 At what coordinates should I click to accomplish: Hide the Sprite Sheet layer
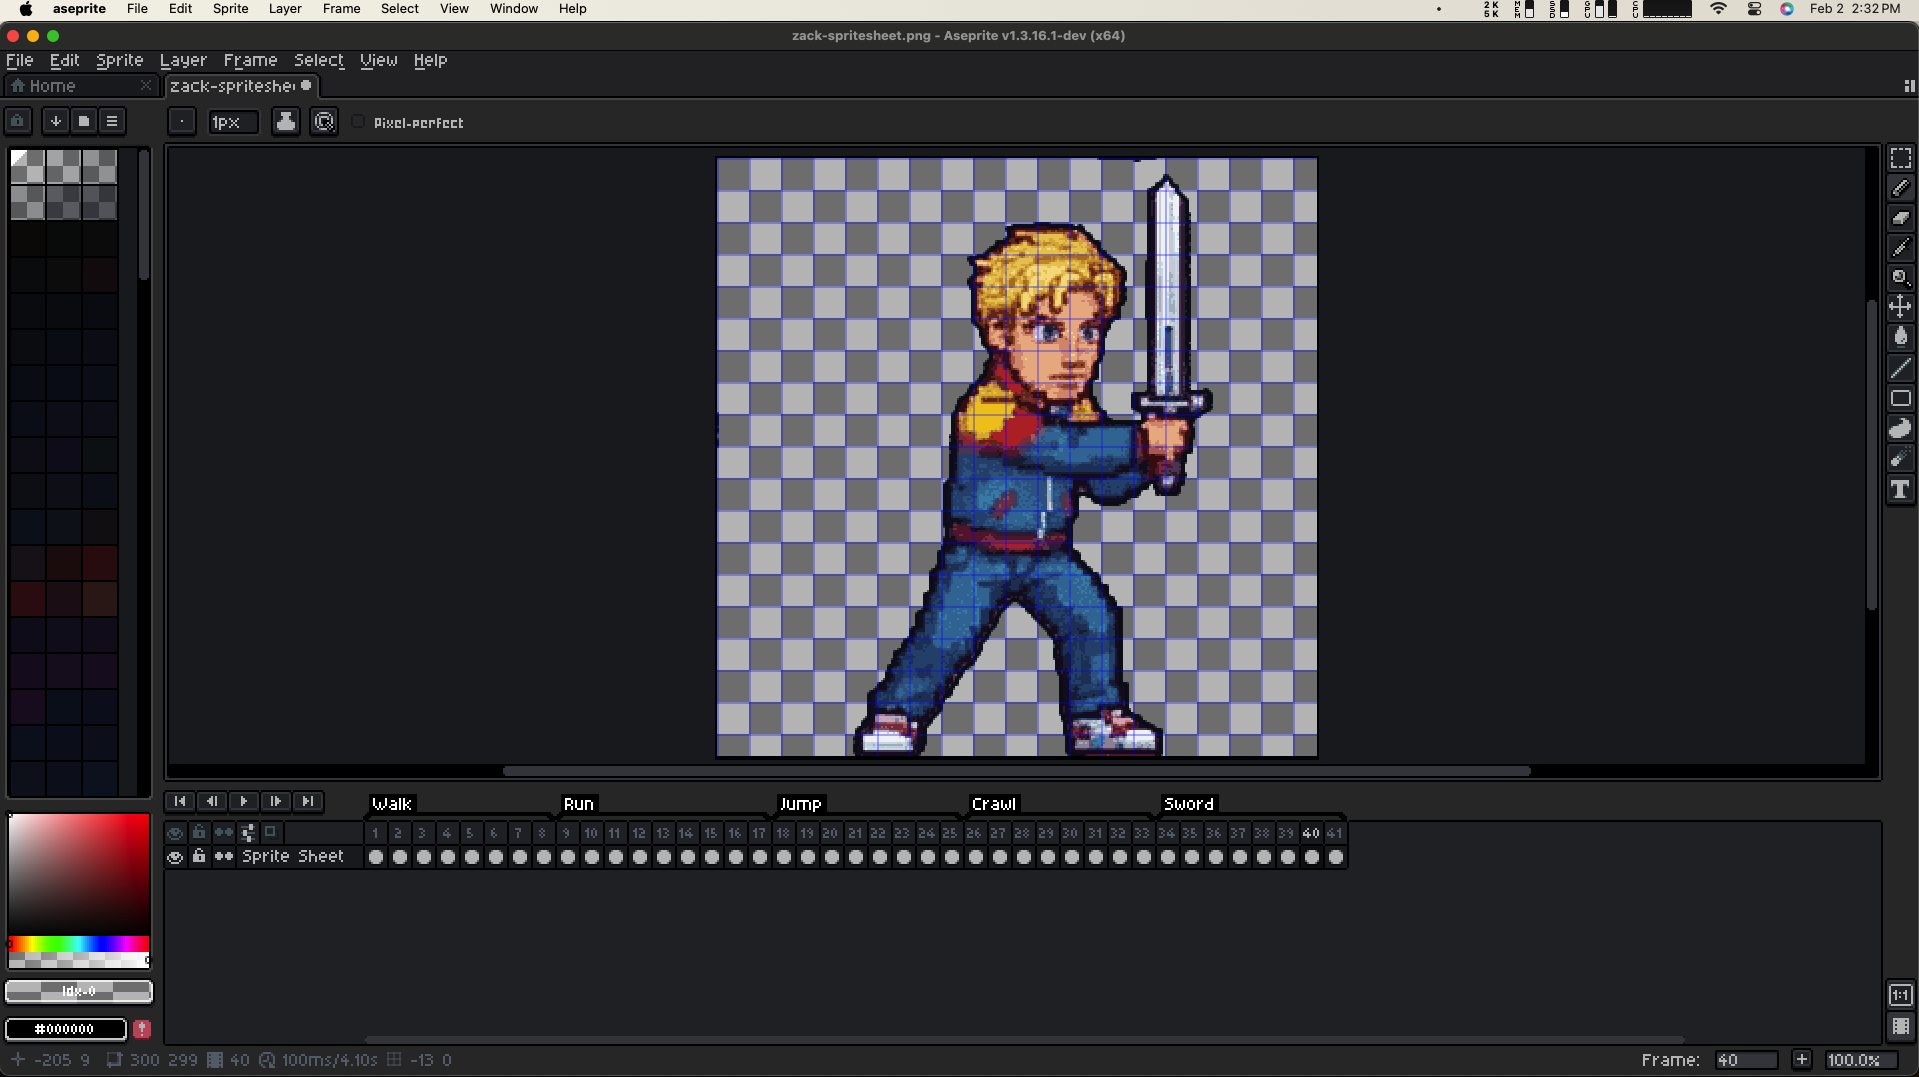click(175, 857)
